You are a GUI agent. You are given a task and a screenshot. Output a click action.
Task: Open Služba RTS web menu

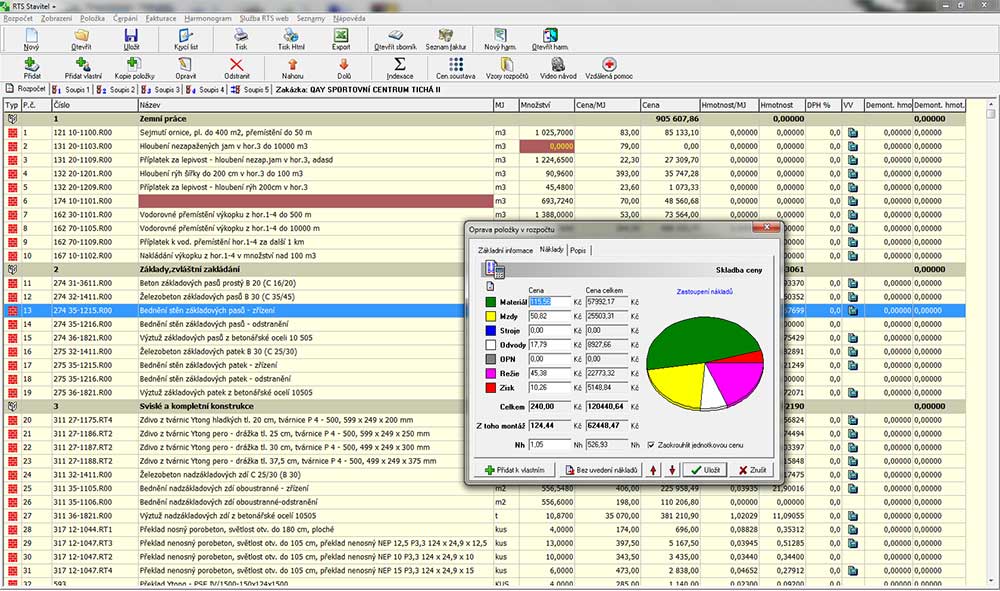pos(264,18)
